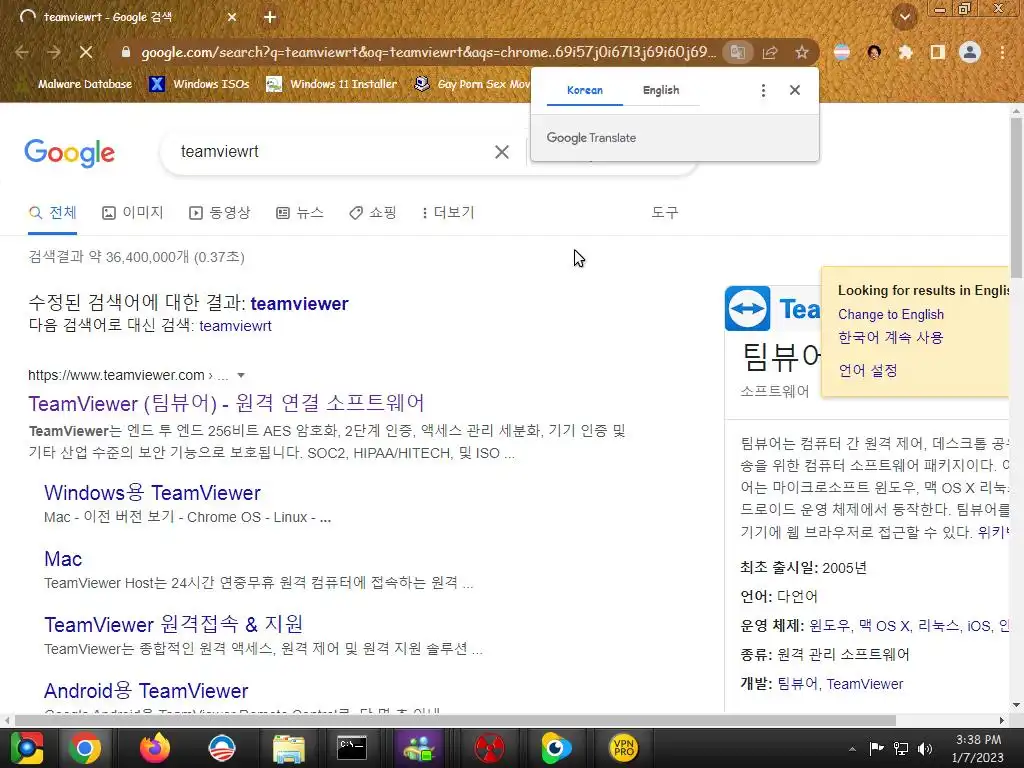The height and width of the screenshot is (768, 1024).
Task: Go forward to next page
Action: click(x=54, y=52)
